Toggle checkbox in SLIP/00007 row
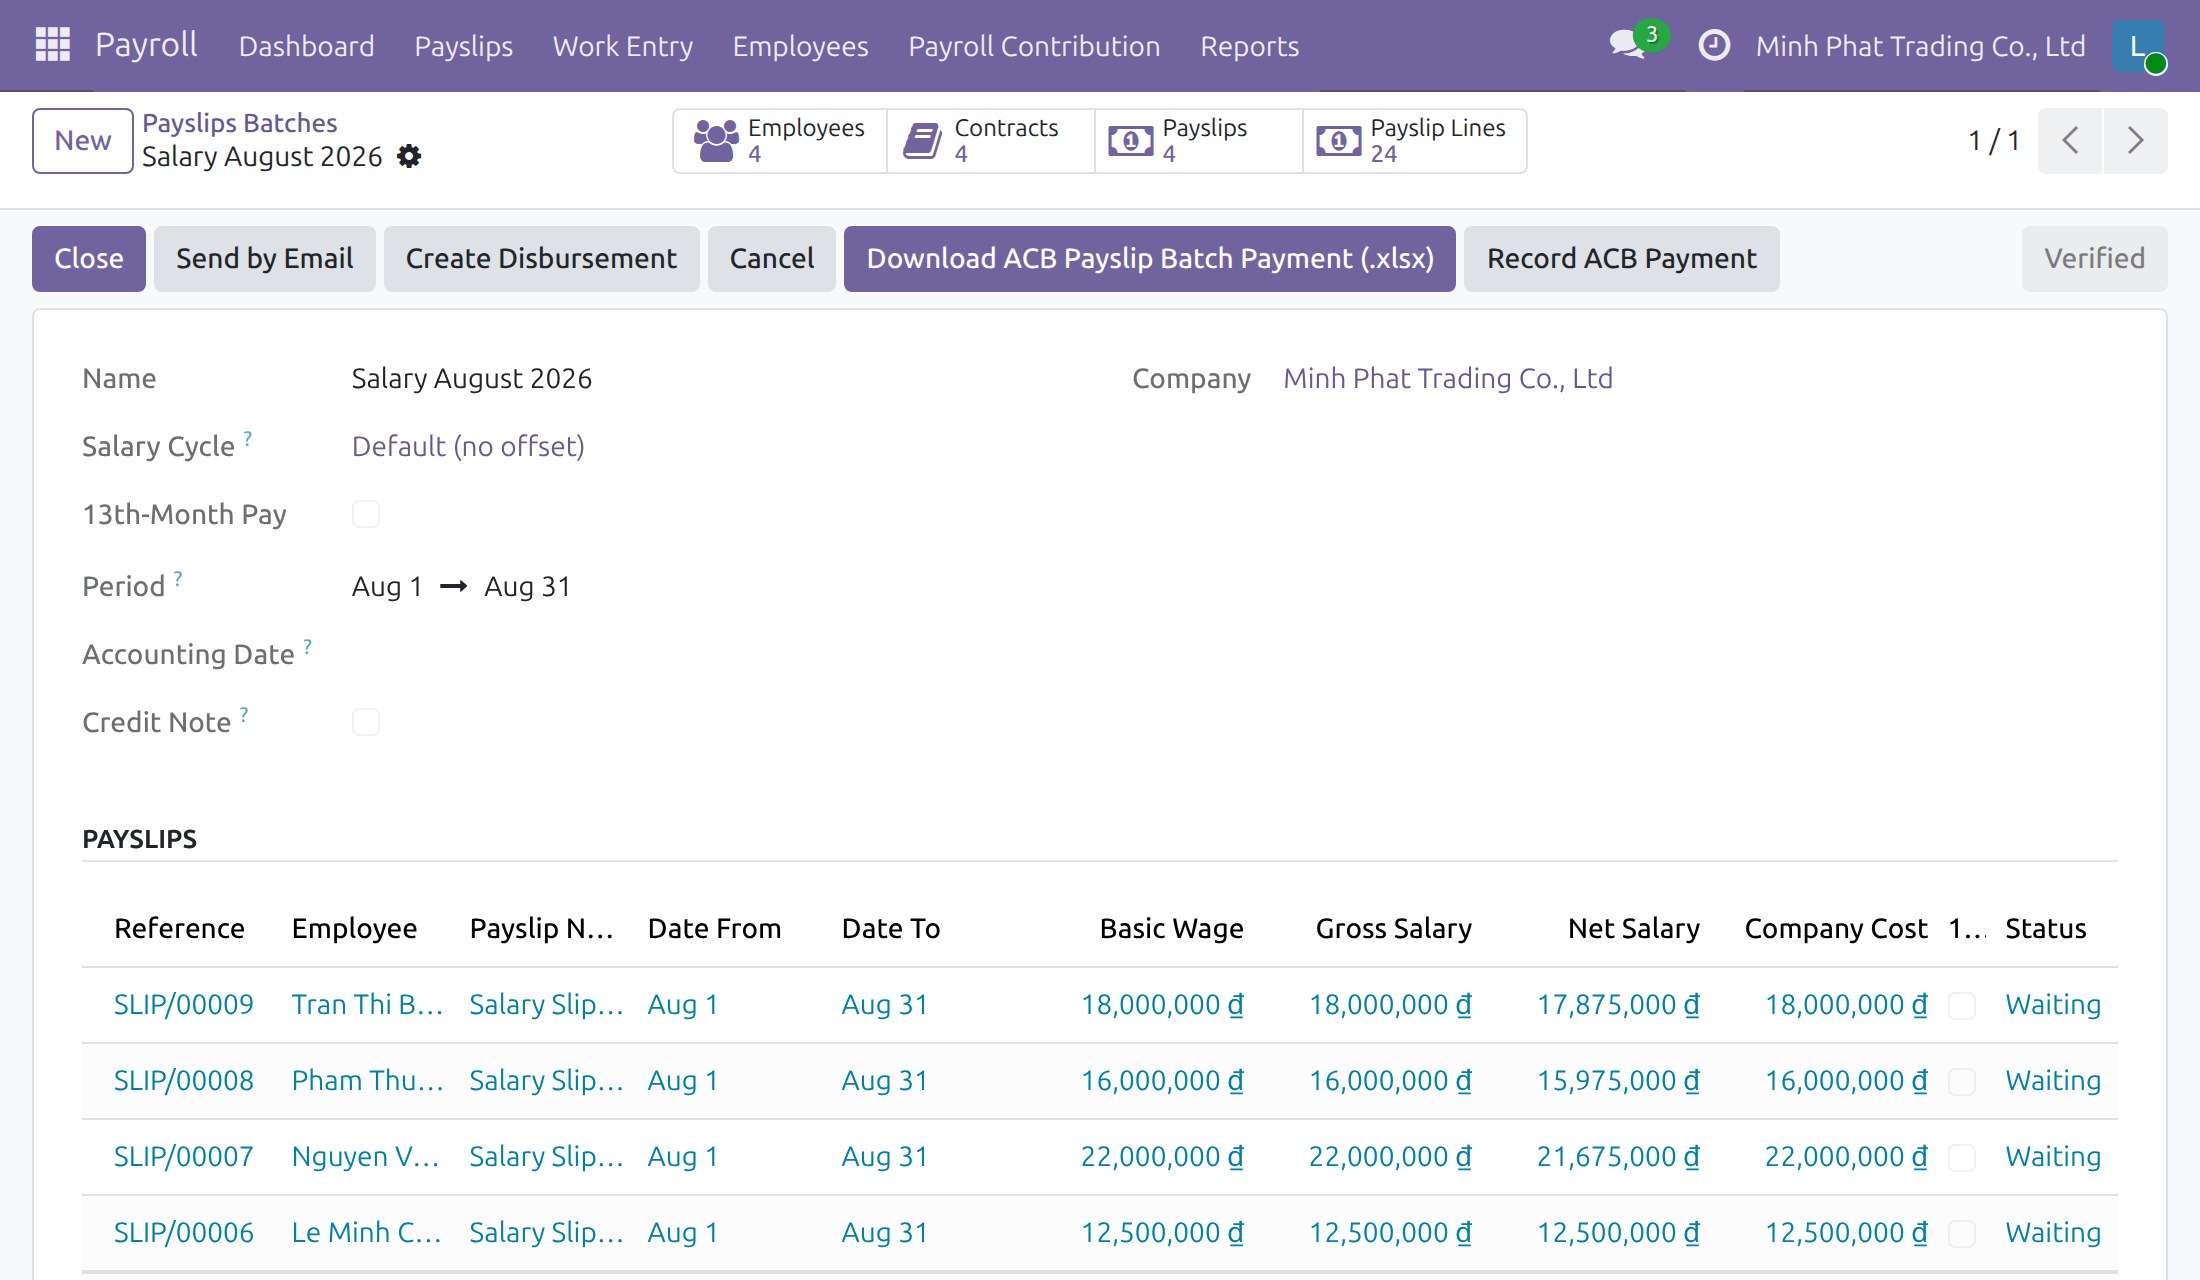This screenshot has width=2200, height=1280. 1962,1157
